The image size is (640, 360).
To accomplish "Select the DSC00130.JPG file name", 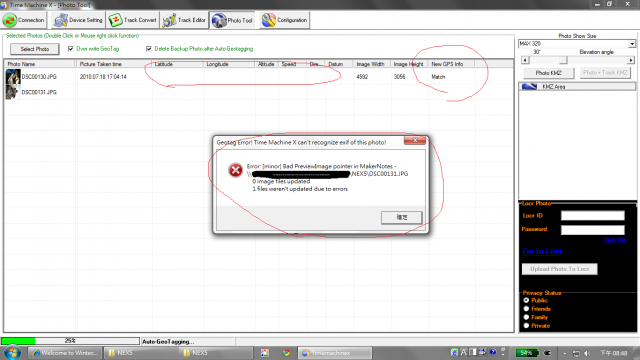I will [x=39, y=77].
